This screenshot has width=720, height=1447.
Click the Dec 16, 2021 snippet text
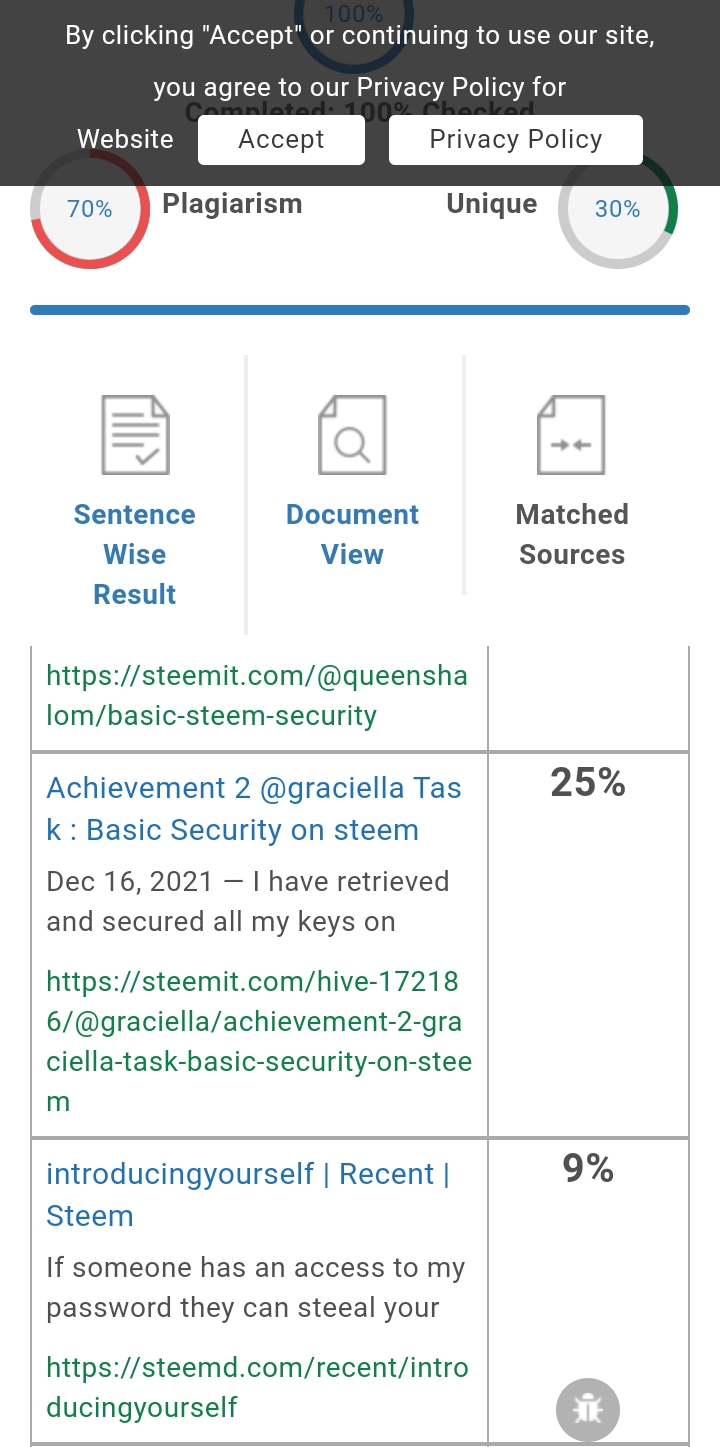(248, 901)
